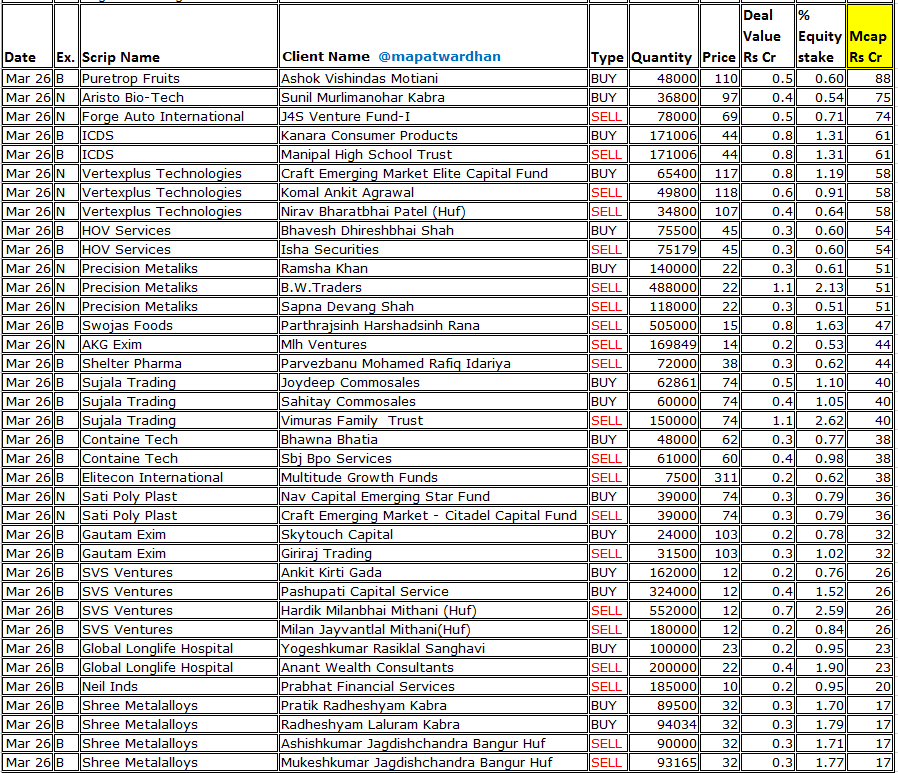Select the Aristo Bio-Tech cell
This screenshot has width=898, height=773.
click(x=179, y=97)
